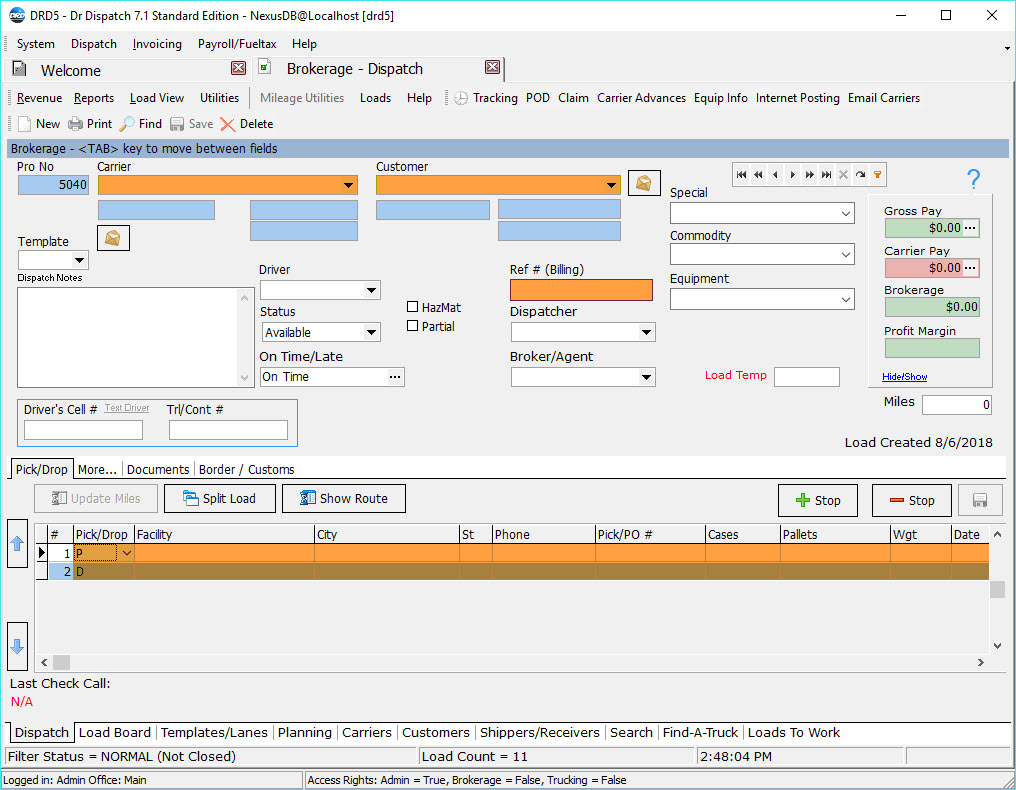This screenshot has height=790, width=1016.
Task: Open Pick/Drop type dropdown in row 1
Action: (126, 553)
